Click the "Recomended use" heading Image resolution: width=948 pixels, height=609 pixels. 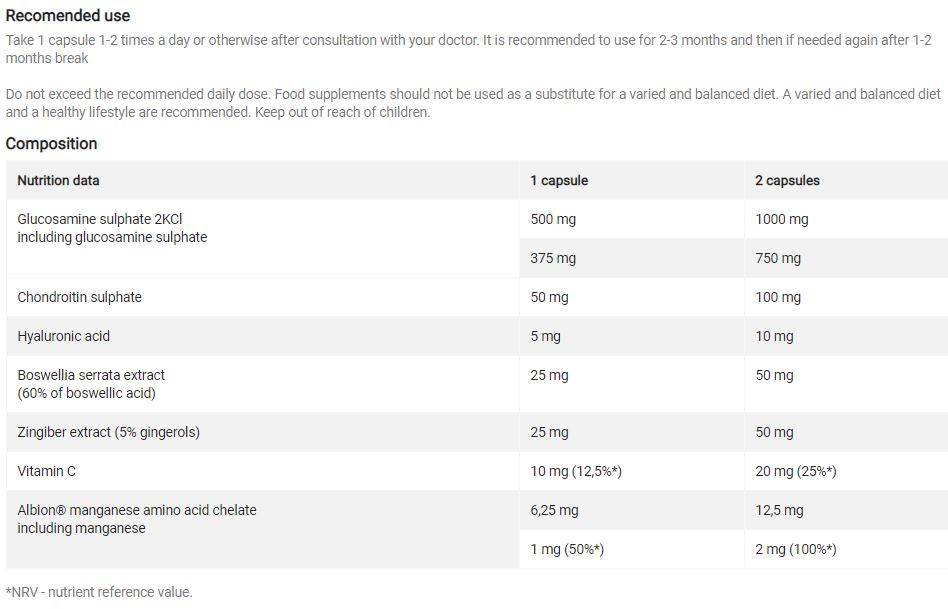coord(68,16)
